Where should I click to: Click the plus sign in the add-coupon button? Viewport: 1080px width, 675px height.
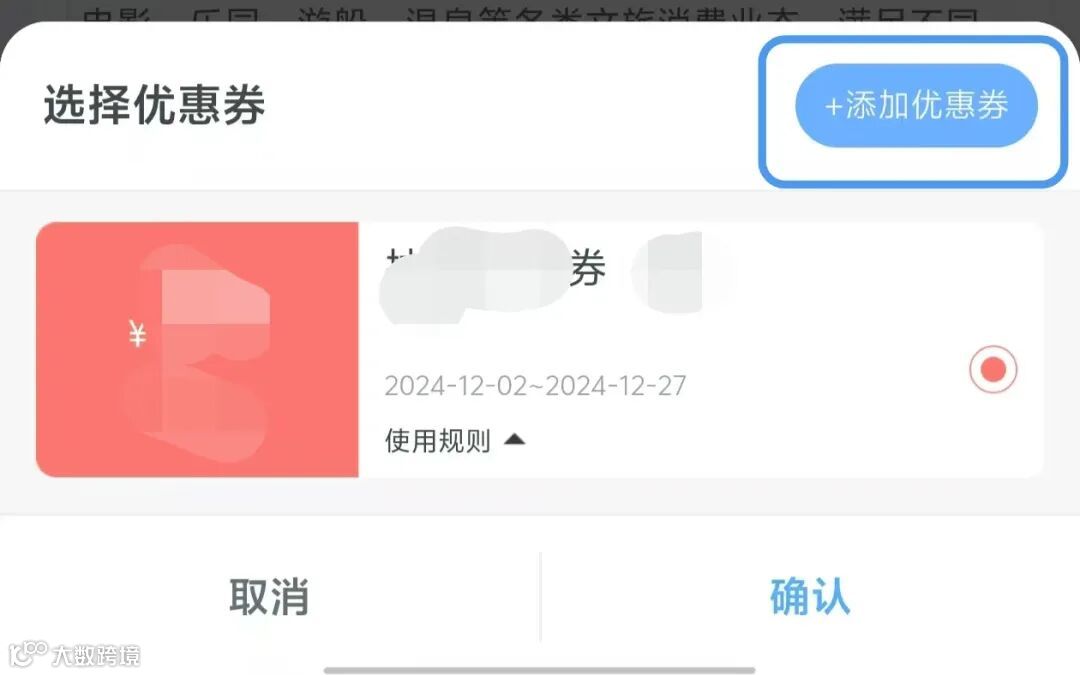(x=833, y=107)
